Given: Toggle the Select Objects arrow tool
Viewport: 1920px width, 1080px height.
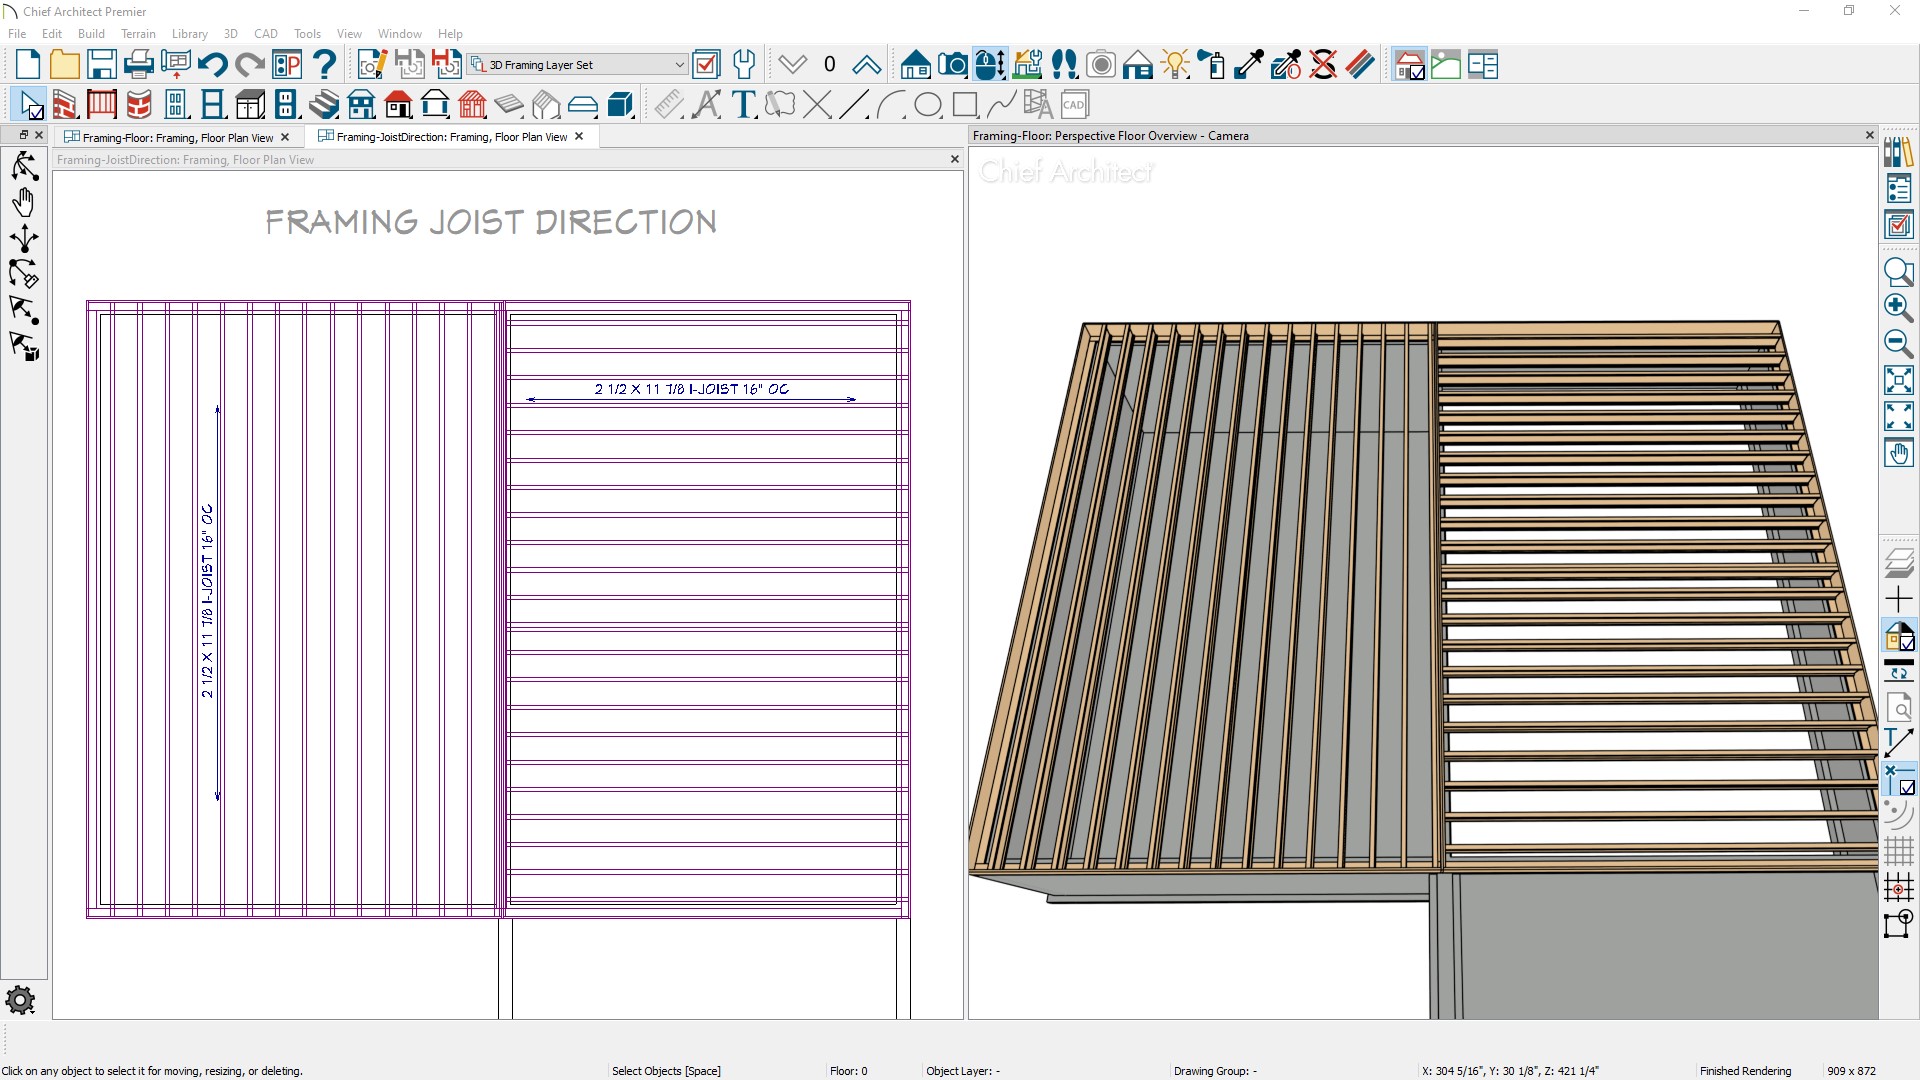Looking at the screenshot, I should [27, 103].
